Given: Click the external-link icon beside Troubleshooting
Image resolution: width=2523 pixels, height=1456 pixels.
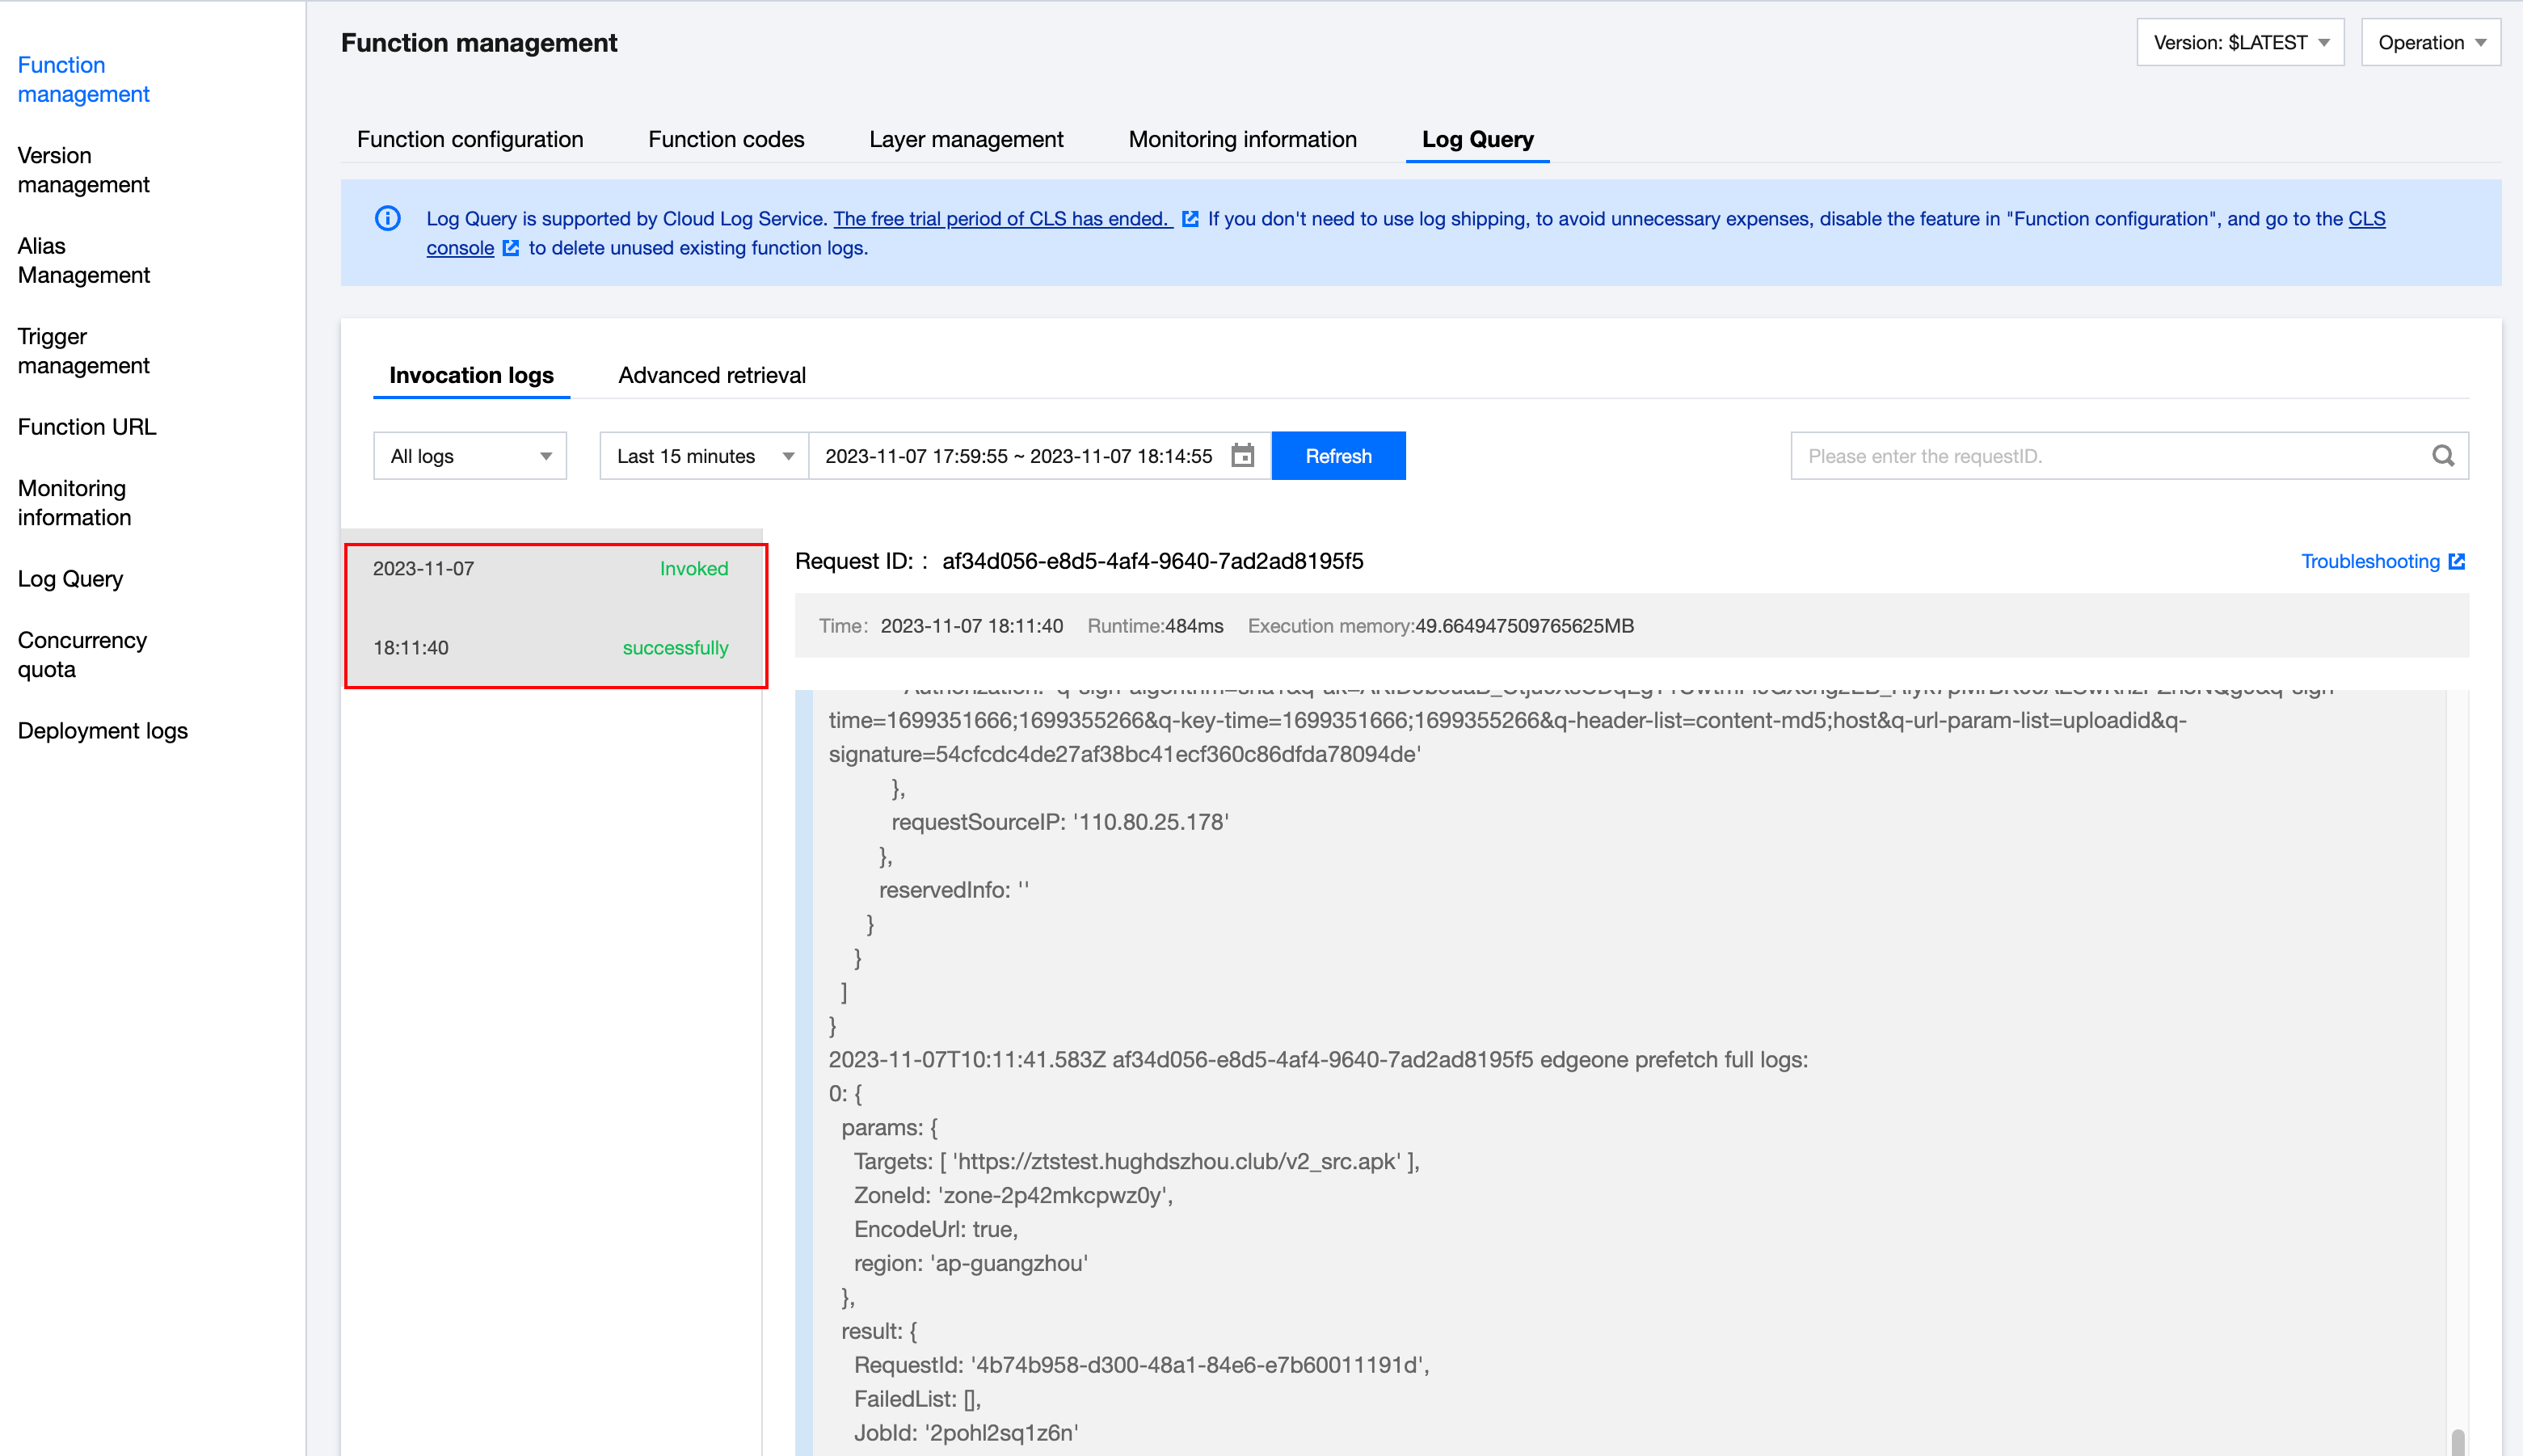Looking at the screenshot, I should (x=2457, y=562).
